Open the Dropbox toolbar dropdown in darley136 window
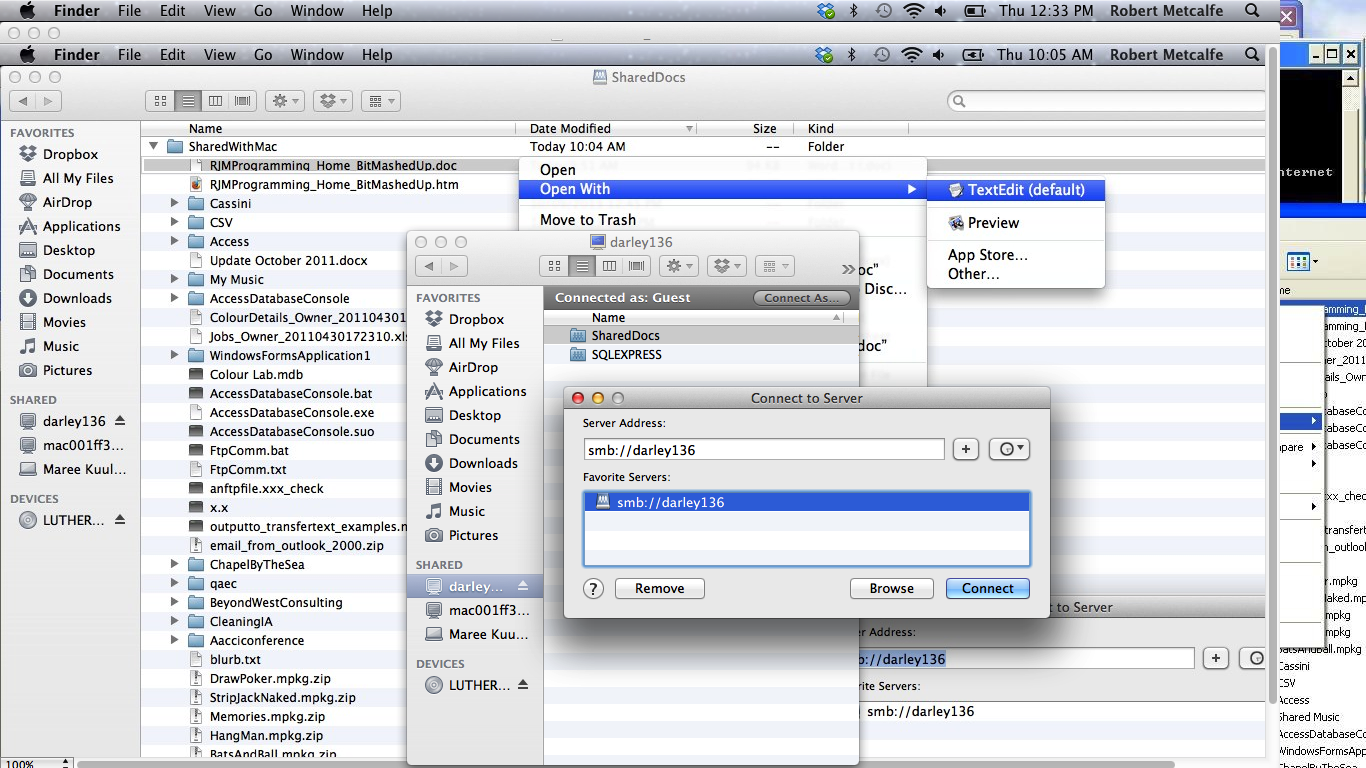 point(727,266)
